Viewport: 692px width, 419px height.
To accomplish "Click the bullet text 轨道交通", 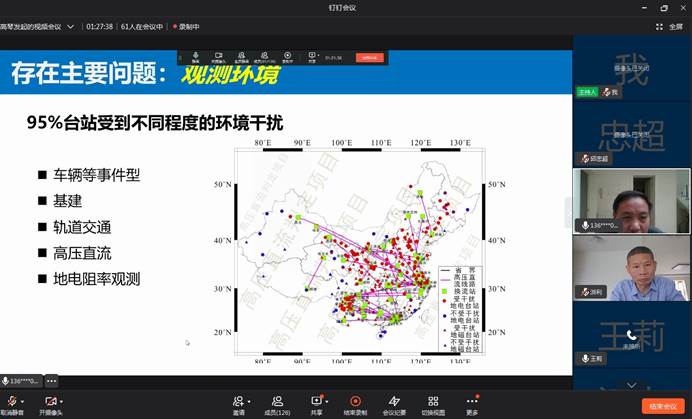I will 82,227.
